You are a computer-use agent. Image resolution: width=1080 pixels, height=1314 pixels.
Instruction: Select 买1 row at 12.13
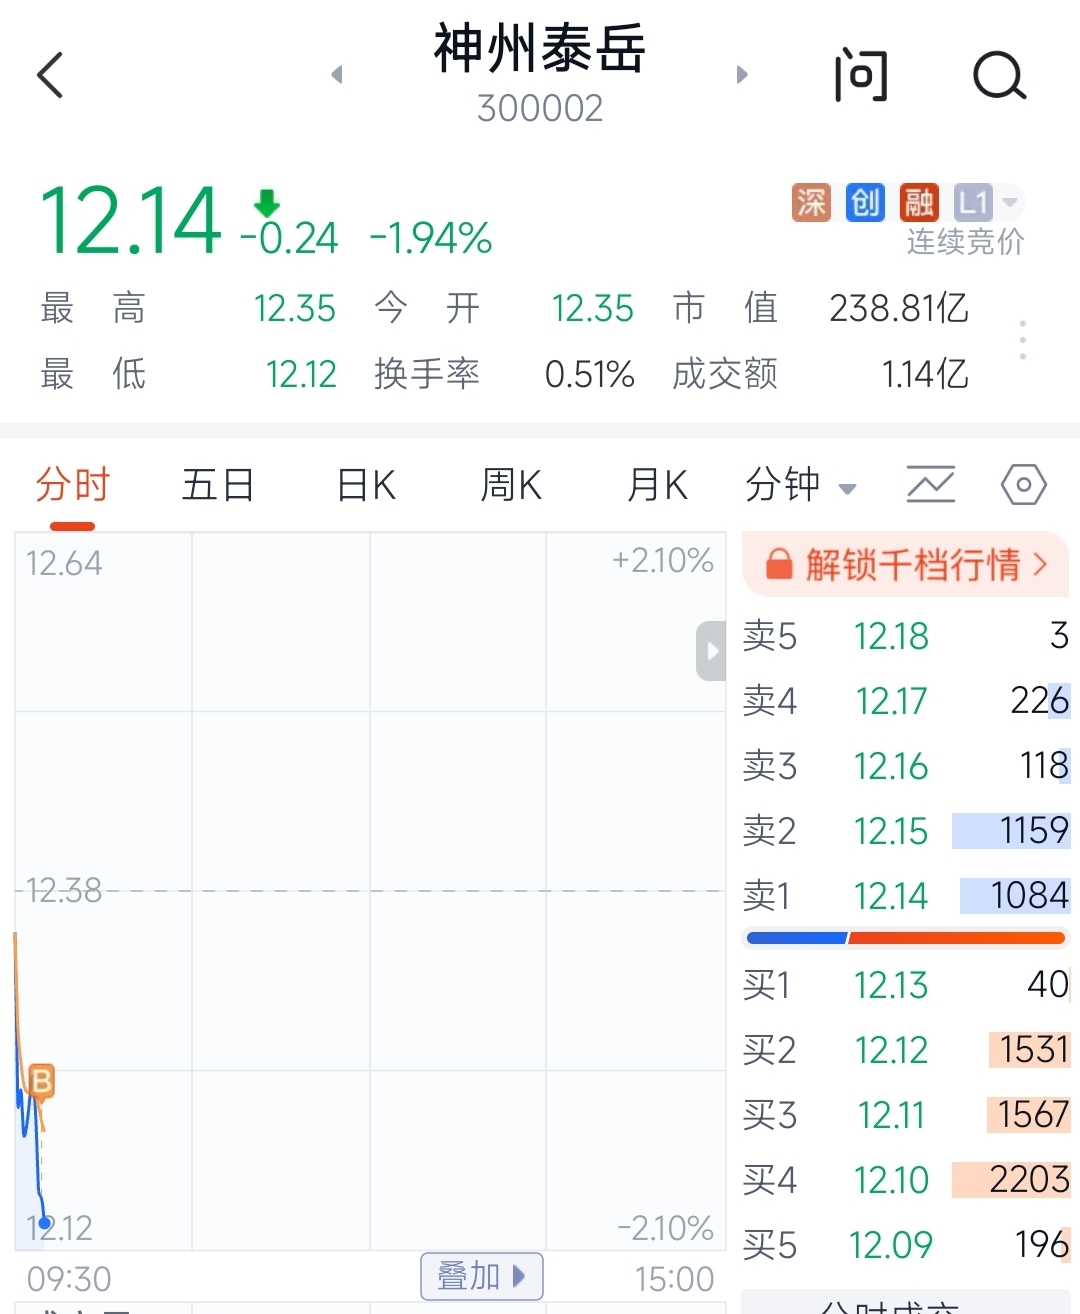click(906, 985)
